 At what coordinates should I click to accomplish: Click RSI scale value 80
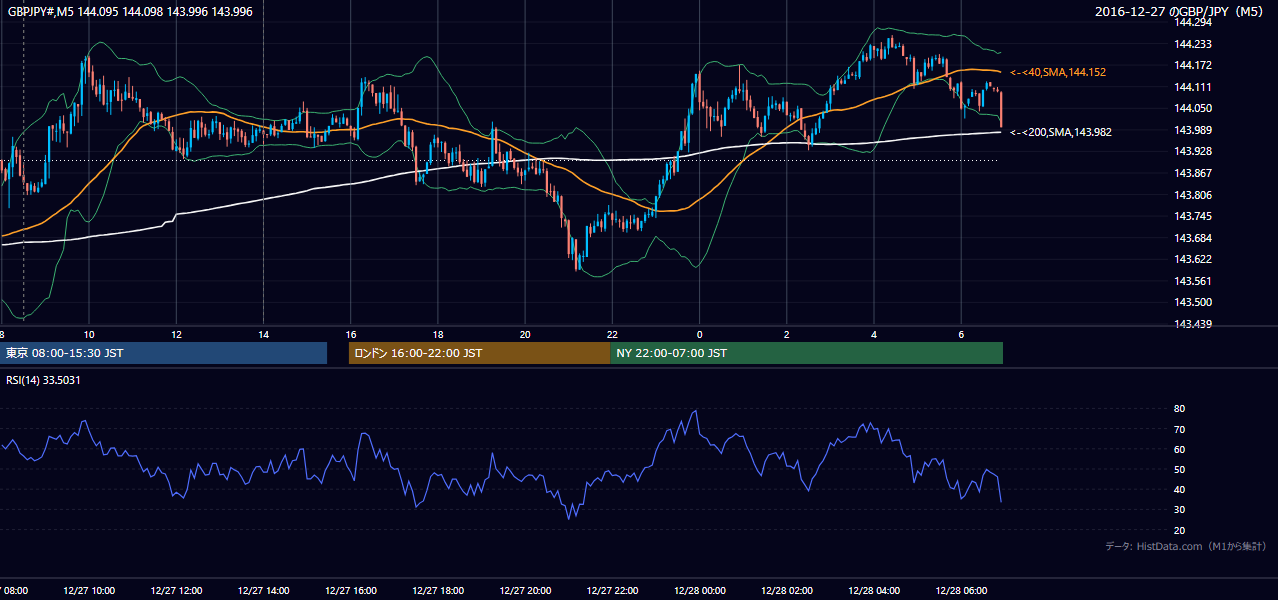coord(1180,409)
